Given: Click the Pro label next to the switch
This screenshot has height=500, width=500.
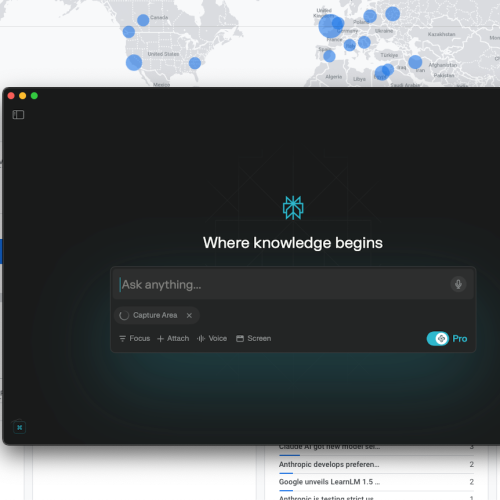Looking at the screenshot, I should 460,339.
